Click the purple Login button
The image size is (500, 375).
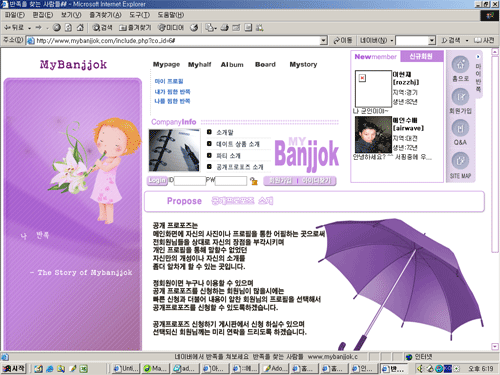pyautogui.click(x=157, y=180)
